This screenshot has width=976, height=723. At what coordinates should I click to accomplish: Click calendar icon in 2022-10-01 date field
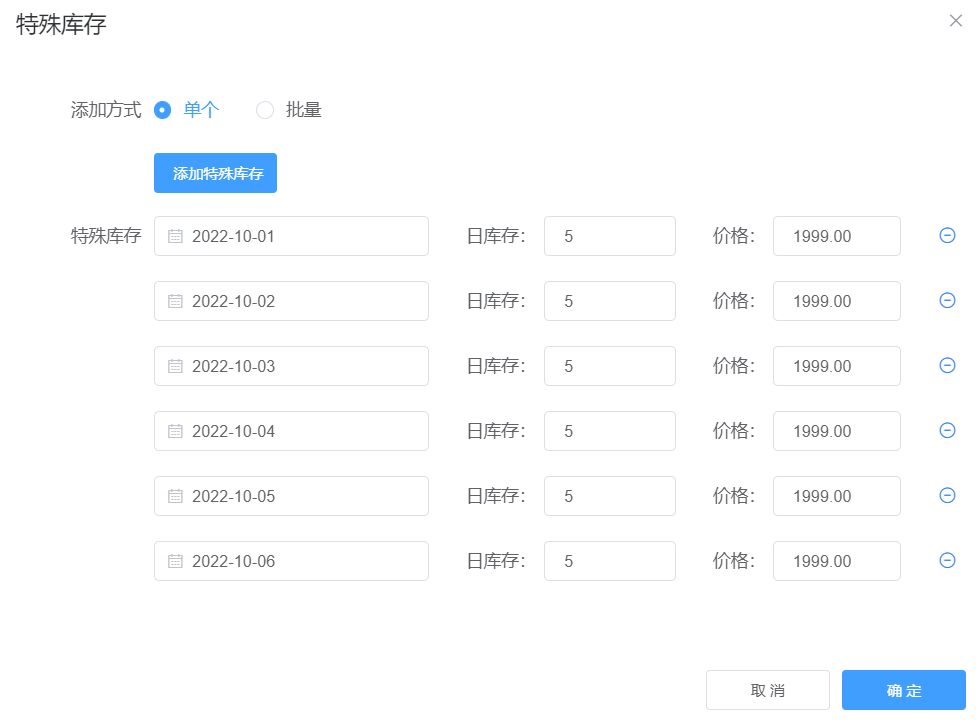point(176,236)
